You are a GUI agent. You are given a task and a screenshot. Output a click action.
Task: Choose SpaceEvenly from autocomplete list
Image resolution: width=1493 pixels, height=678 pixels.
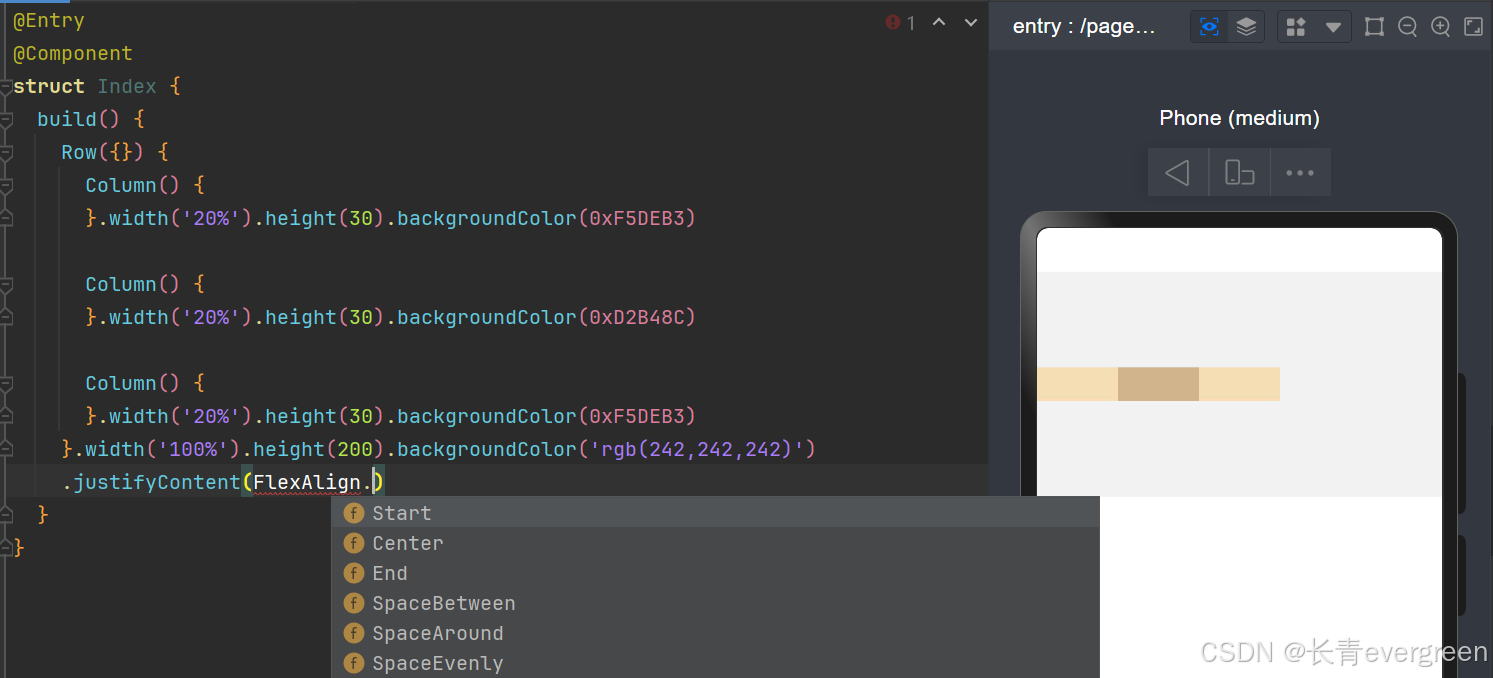[715, 663]
